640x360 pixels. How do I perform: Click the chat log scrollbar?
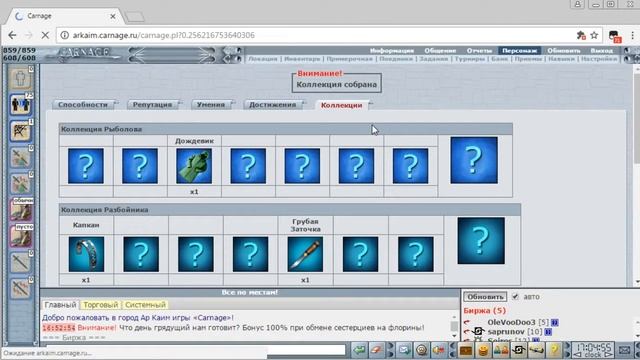click(454, 326)
